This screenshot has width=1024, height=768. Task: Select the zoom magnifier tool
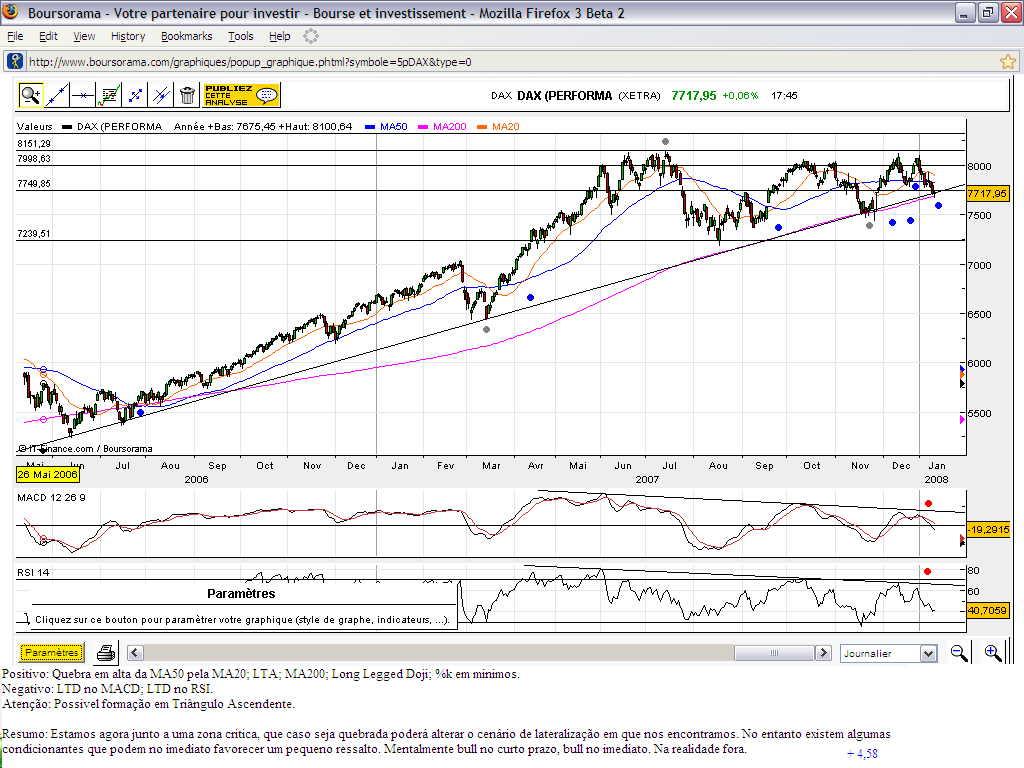pyautogui.click(x=30, y=95)
